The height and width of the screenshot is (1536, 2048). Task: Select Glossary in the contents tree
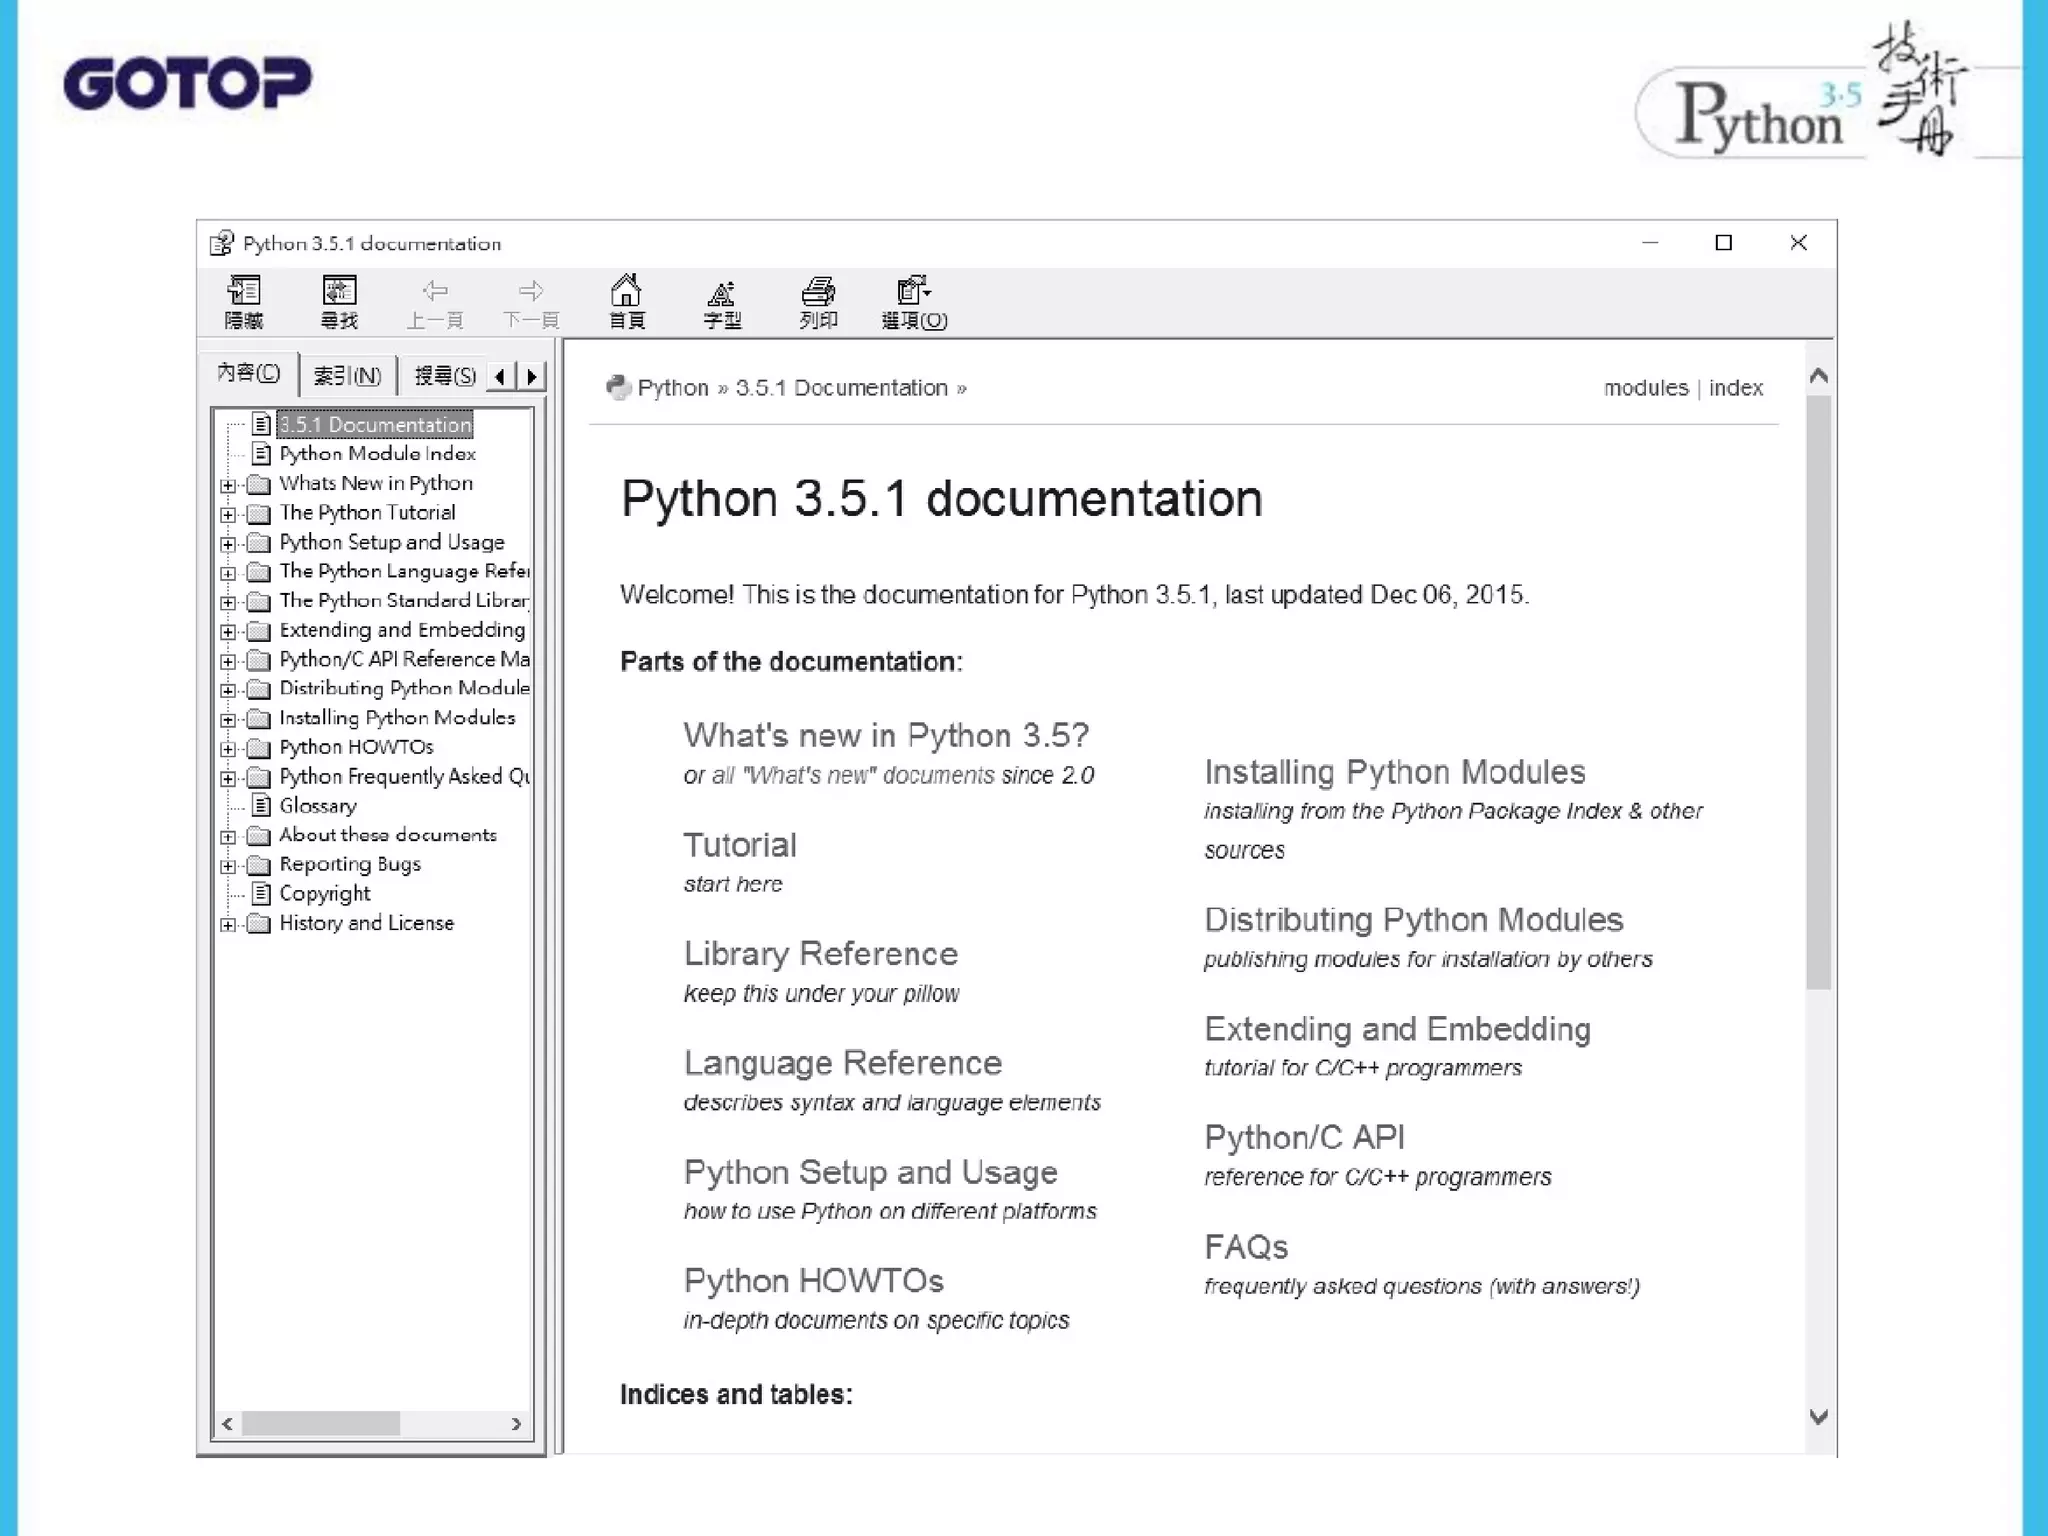317,806
